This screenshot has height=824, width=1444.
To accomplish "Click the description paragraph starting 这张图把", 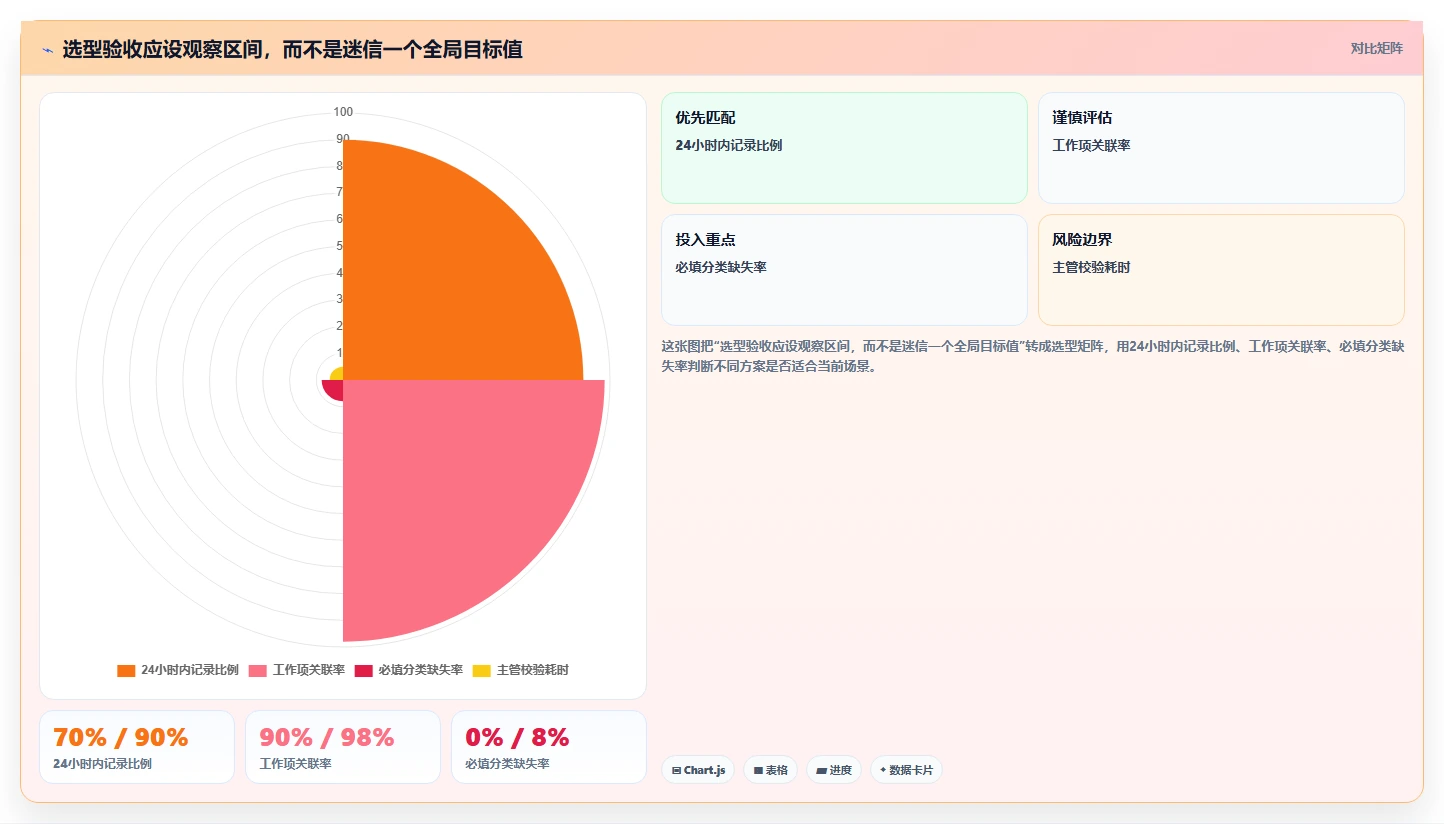I will [1033, 356].
